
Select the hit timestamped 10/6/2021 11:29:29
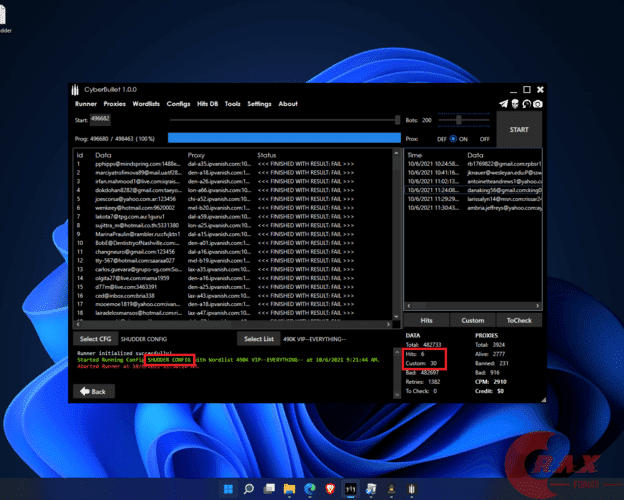[x=473, y=199]
